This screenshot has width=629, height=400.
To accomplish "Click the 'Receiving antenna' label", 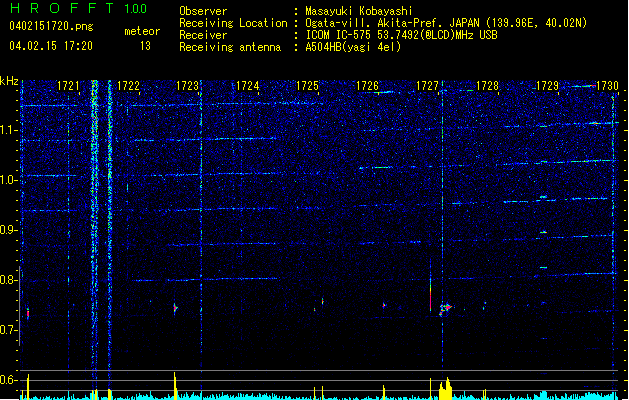I will 230,47.
